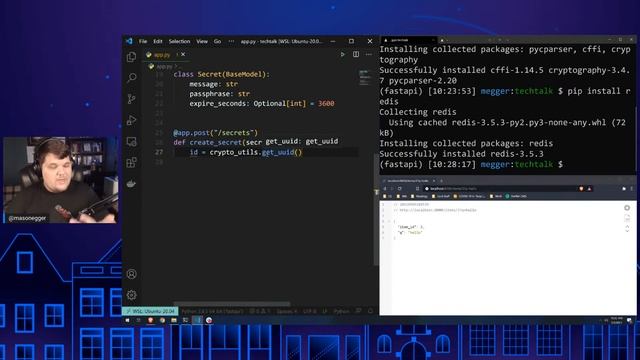Open errors and warnings in status bar
This screenshot has height=360, width=640.
[260, 311]
